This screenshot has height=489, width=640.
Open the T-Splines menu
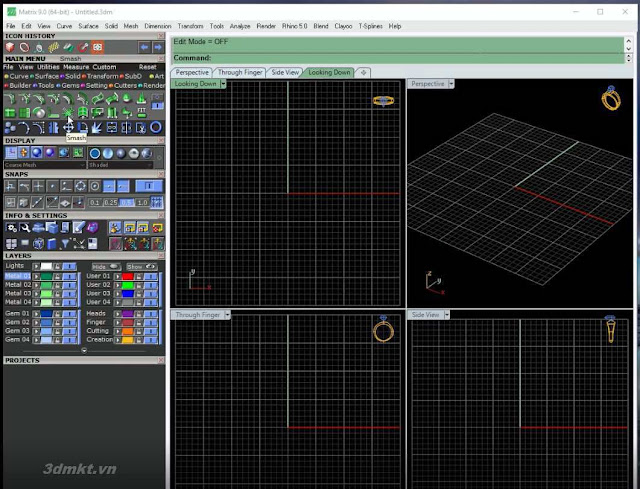coord(370,26)
